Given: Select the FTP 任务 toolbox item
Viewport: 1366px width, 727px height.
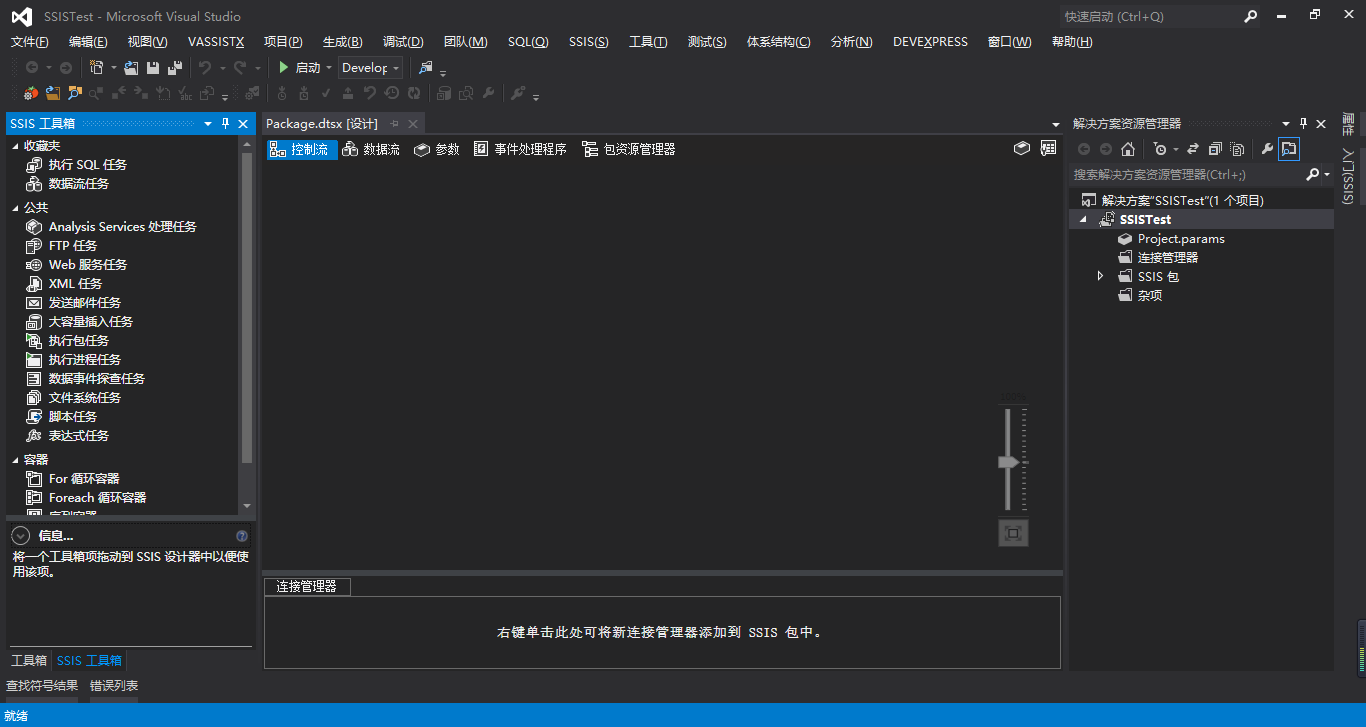Looking at the screenshot, I should (61, 246).
